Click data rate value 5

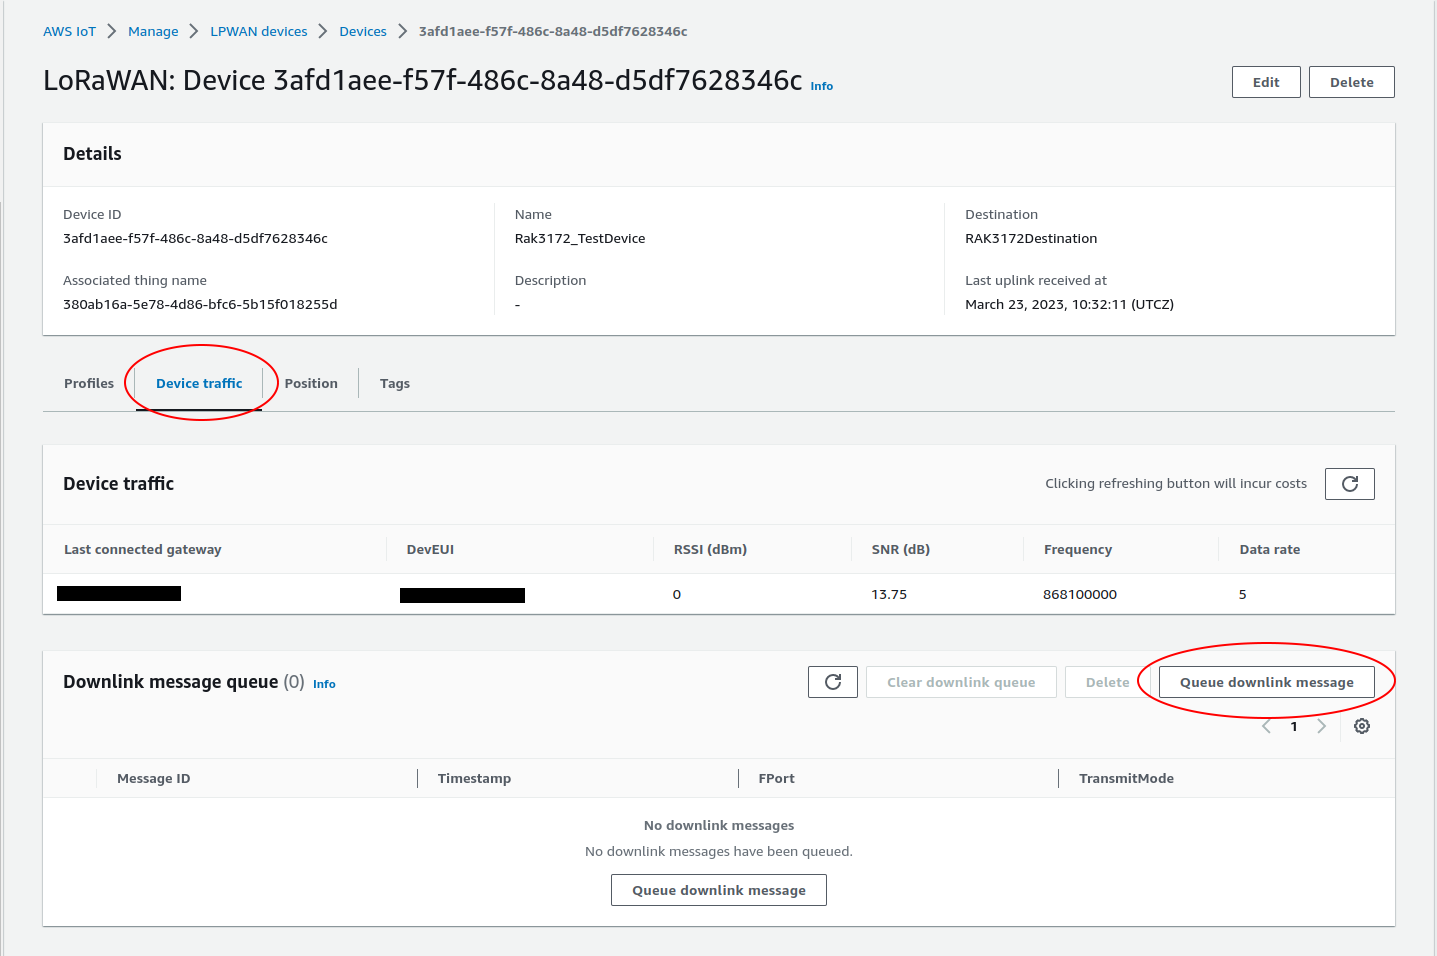tap(1243, 594)
